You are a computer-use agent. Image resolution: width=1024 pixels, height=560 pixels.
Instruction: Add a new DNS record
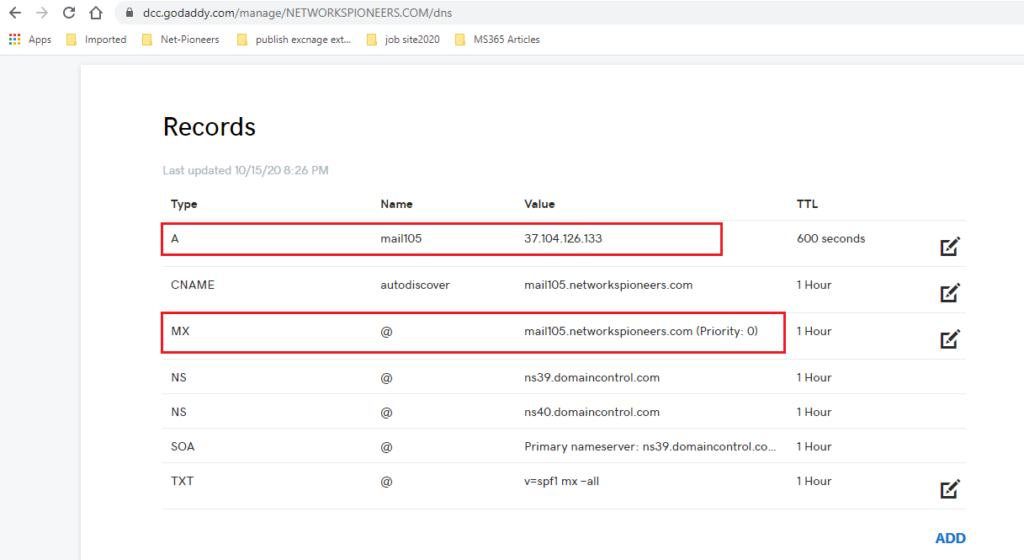pos(950,538)
